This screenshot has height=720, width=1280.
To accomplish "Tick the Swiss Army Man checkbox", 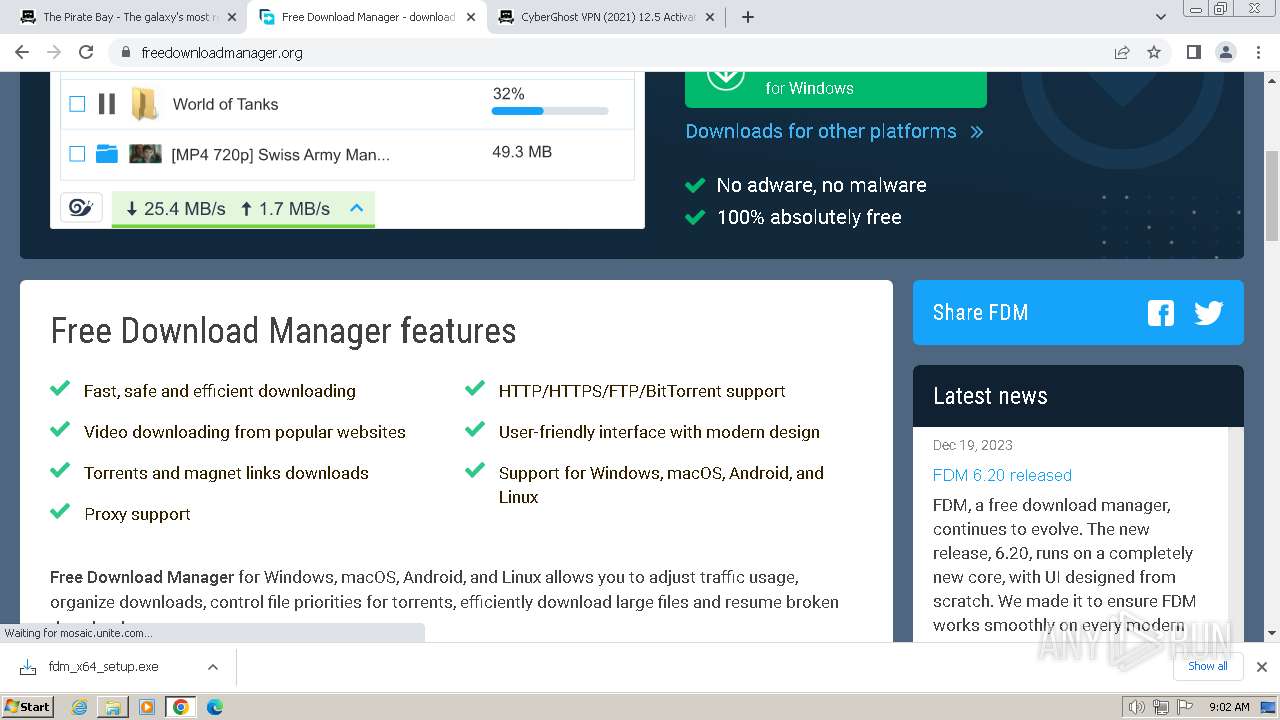I will 77,154.
